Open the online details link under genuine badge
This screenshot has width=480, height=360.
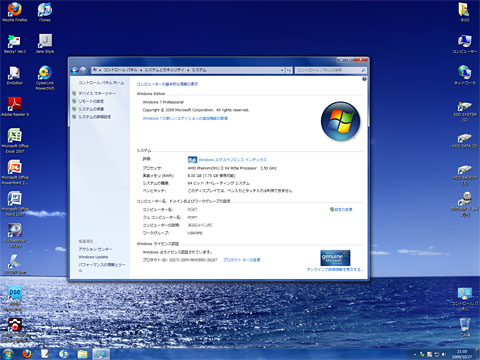(335, 269)
